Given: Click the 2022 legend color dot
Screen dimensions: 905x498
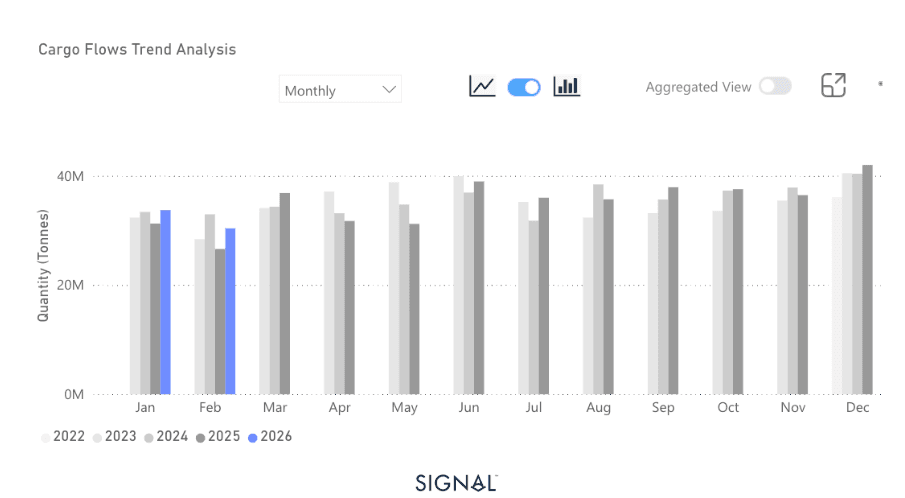Looking at the screenshot, I should 45,437.
